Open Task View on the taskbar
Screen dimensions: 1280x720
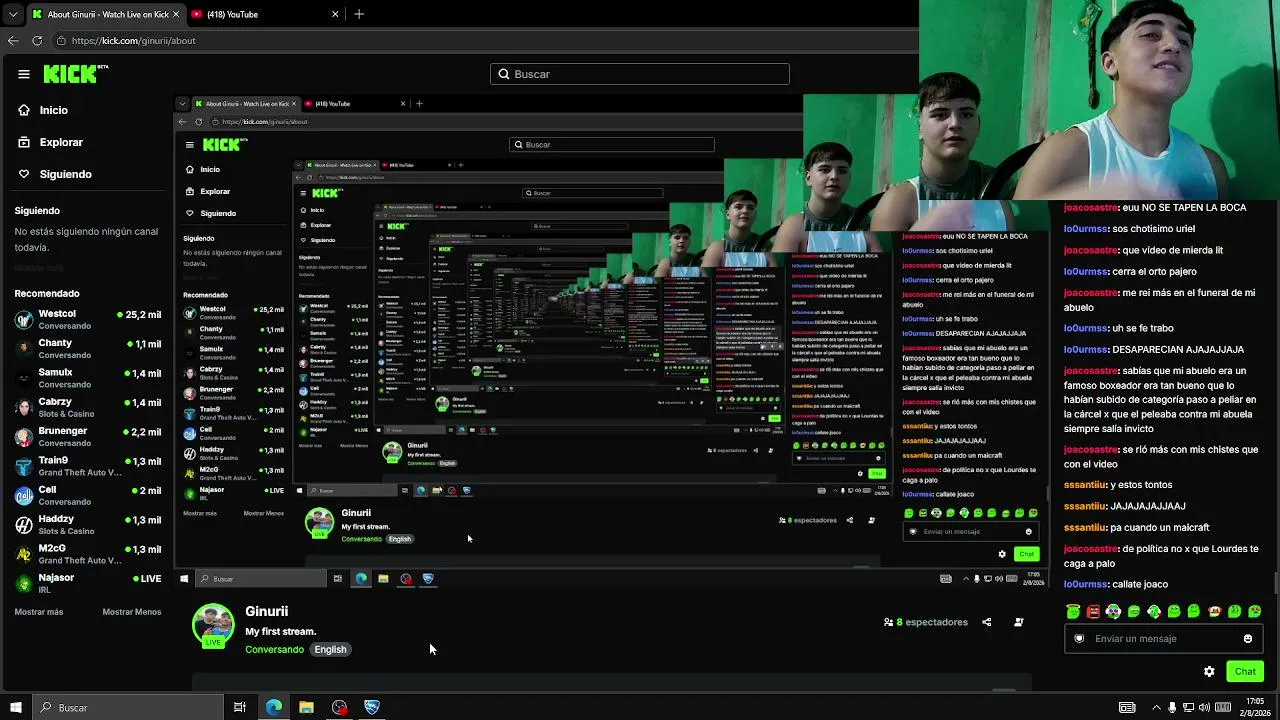240,707
